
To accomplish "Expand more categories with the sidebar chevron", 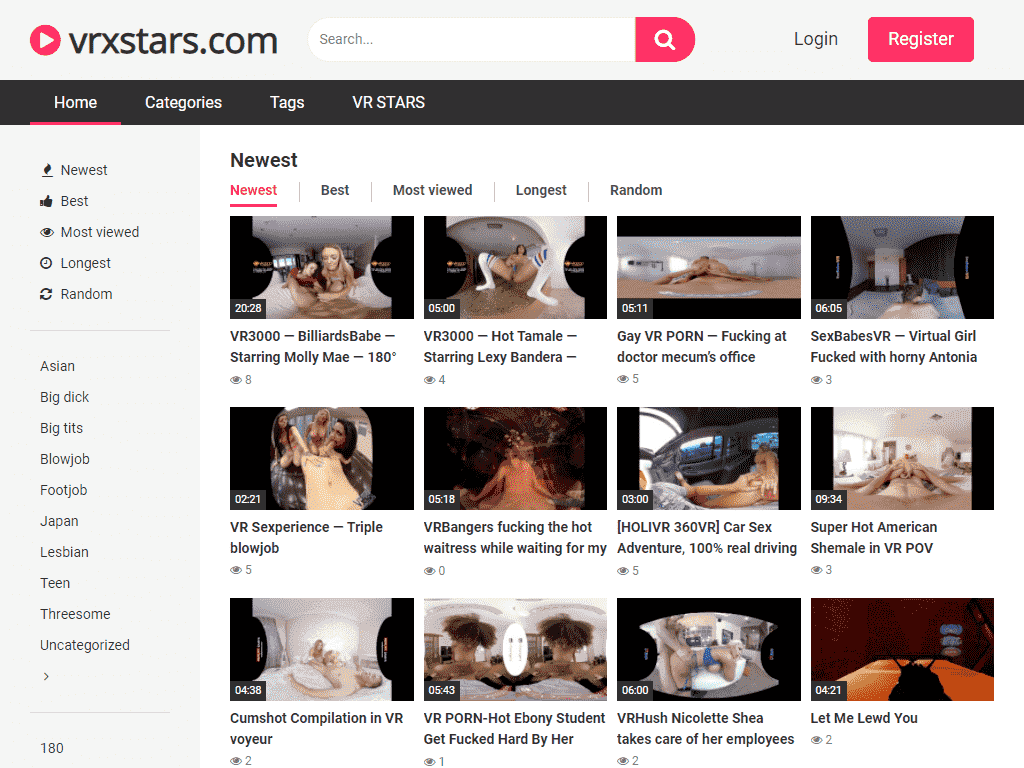I will [46, 677].
